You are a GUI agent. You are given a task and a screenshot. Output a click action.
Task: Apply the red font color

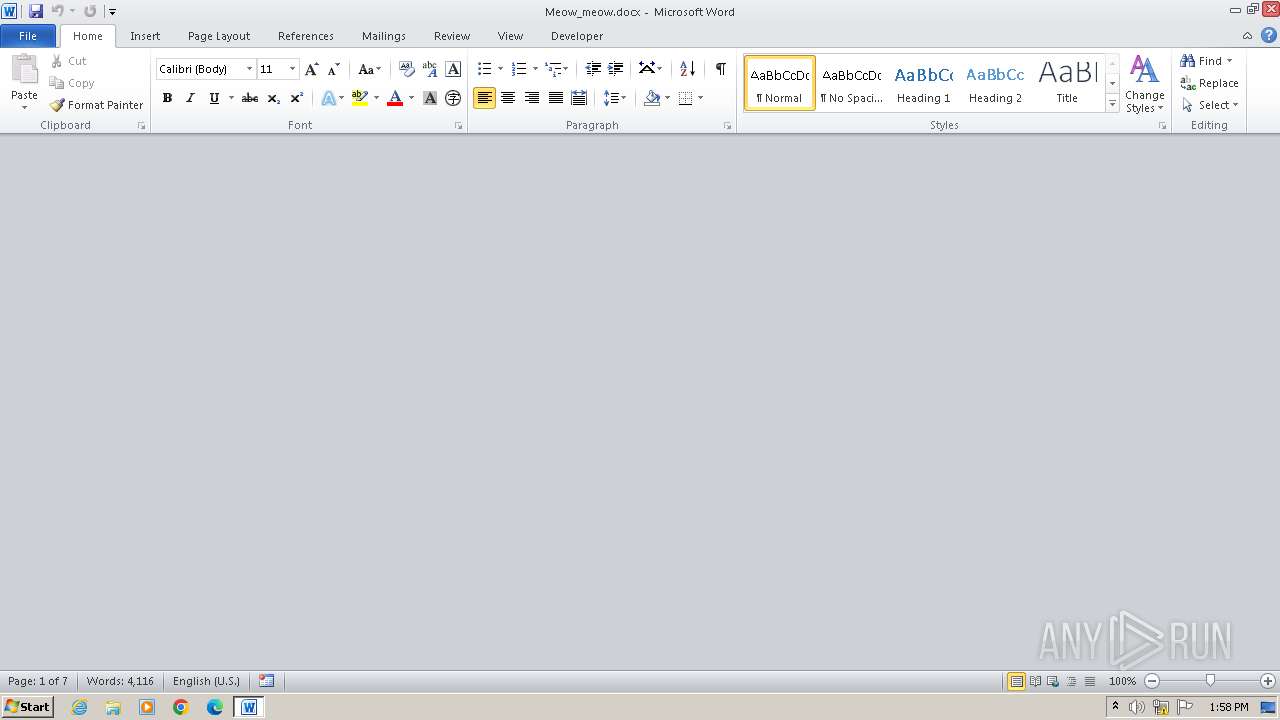[x=395, y=98]
